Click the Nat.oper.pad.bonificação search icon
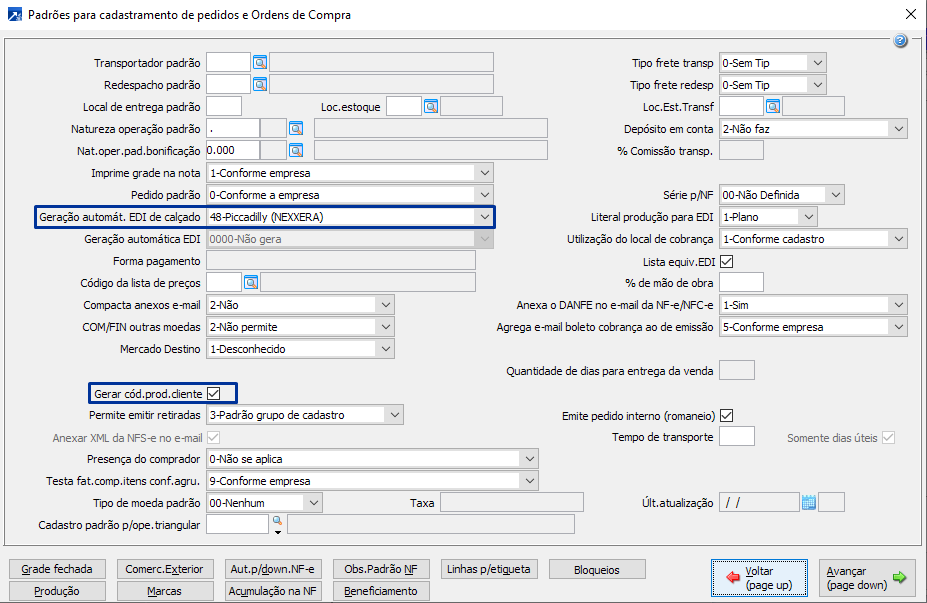Screen dimensions: 927x603 [x=296, y=150]
